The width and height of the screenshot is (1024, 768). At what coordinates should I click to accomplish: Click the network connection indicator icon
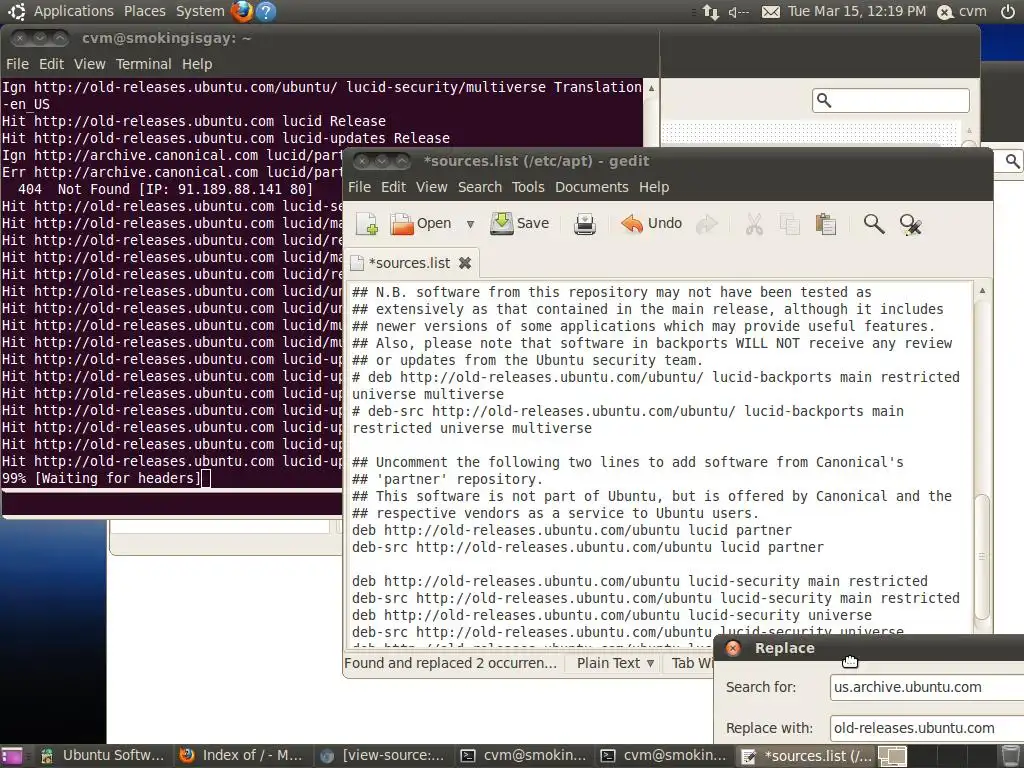coord(710,11)
